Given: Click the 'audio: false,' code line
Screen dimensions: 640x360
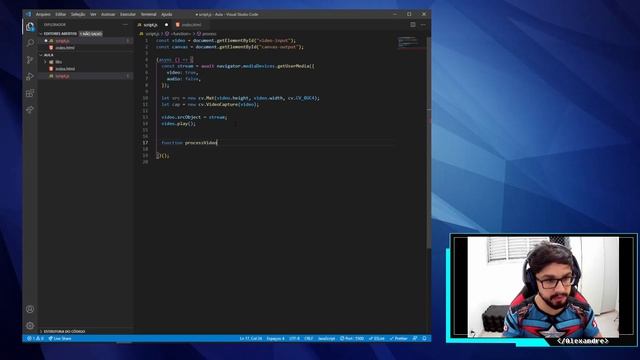Looking at the screenshot, I should click(184, 79).
